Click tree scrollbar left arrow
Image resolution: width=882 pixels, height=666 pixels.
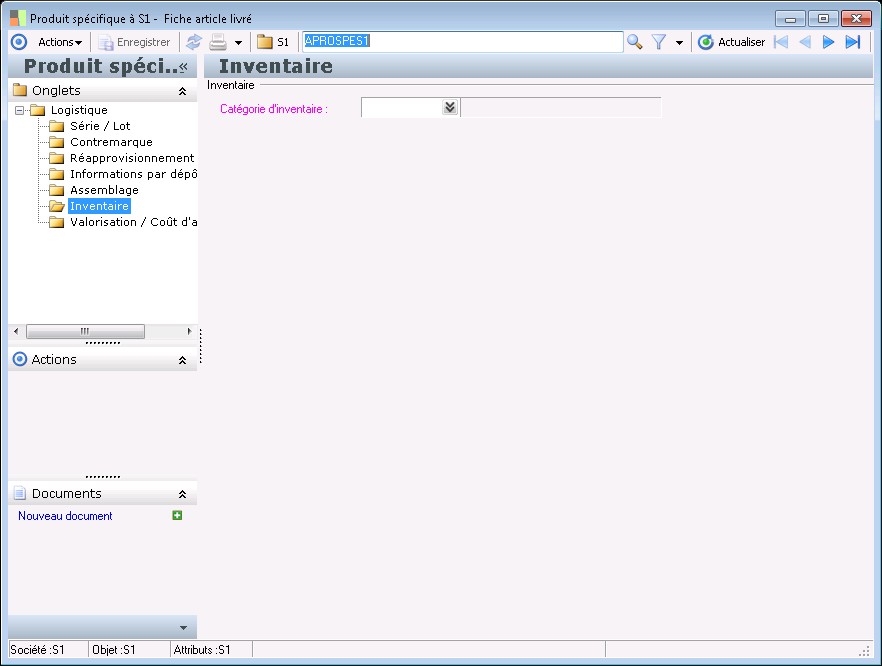click(x=16, y=331)
